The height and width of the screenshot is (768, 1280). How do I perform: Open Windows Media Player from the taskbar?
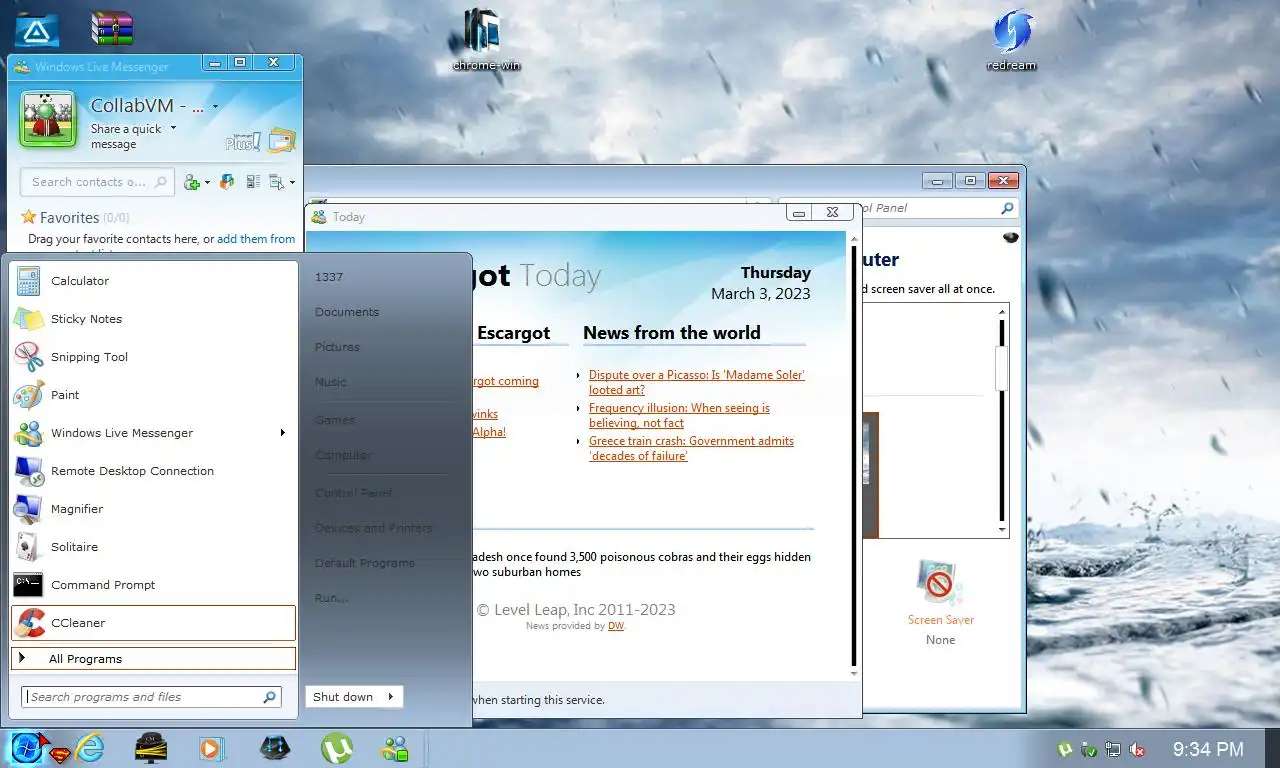click(x=212, y=748)
